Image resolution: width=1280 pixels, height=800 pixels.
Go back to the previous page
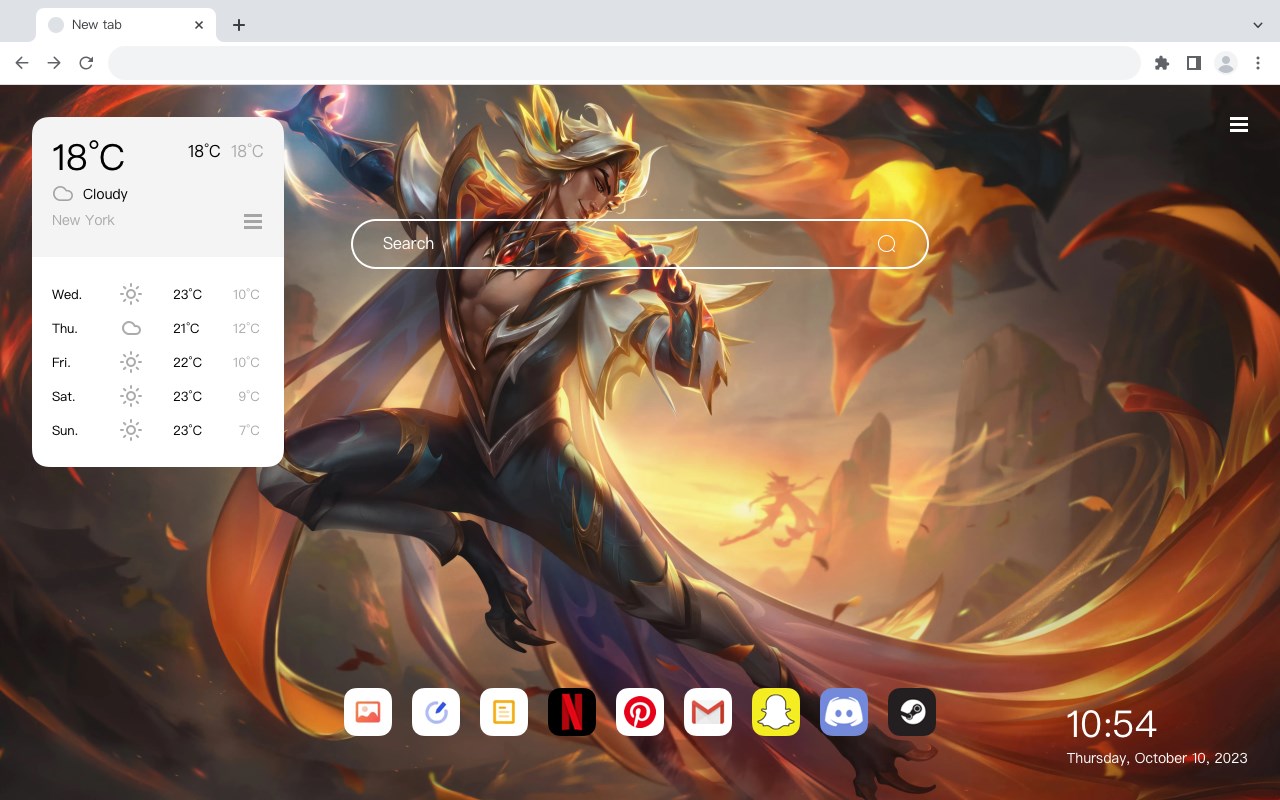click(x=22, y=63)
